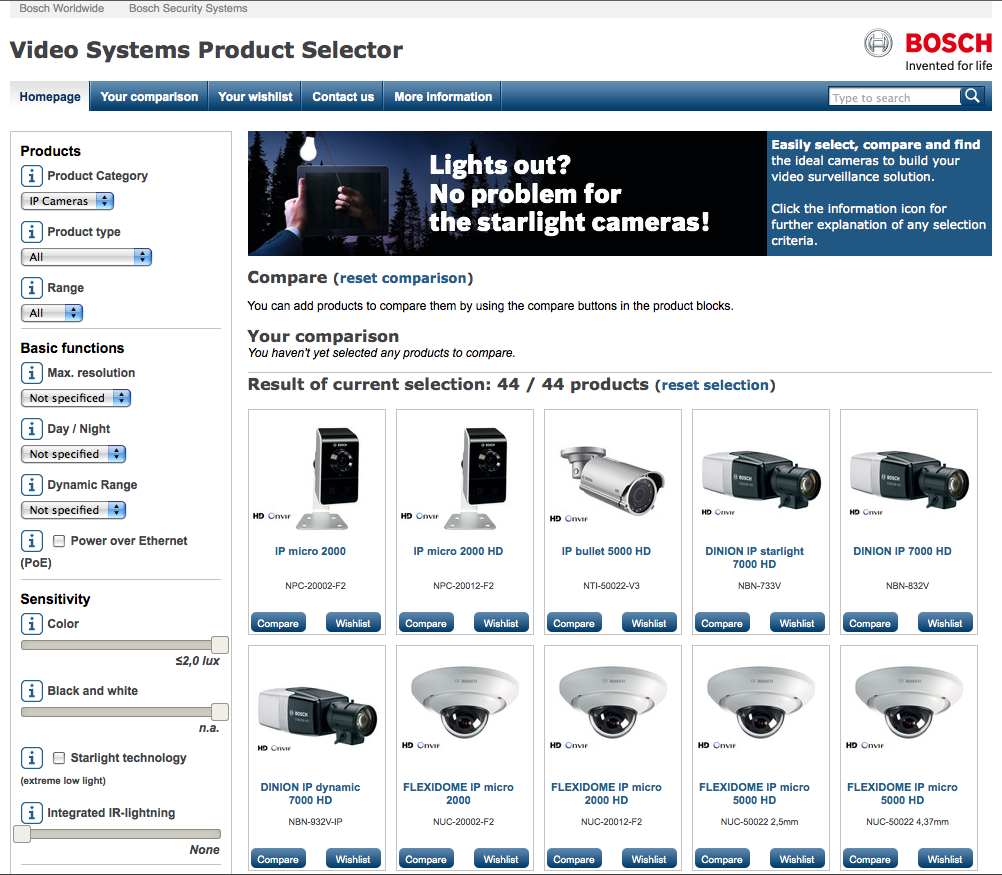1002x875 pixels.
Task: Enable the Power over Ethernet checkbox
Action: point(59,541)
